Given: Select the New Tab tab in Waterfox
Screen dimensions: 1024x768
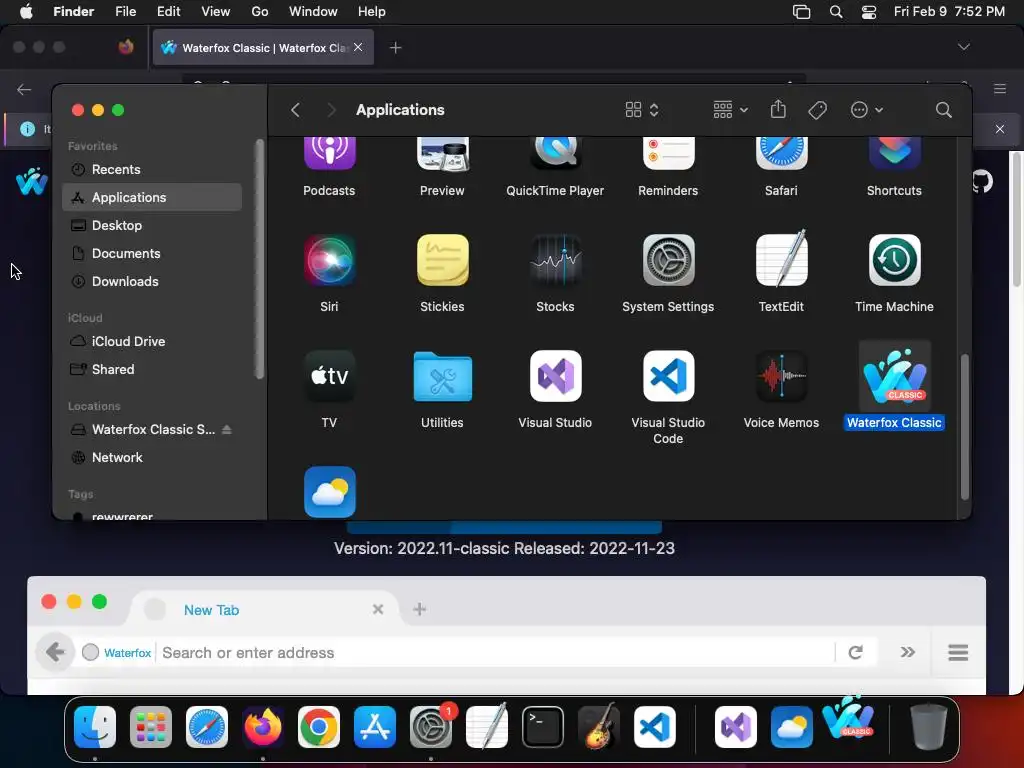Looking at the screenshot, I should (x=264, y=609).
